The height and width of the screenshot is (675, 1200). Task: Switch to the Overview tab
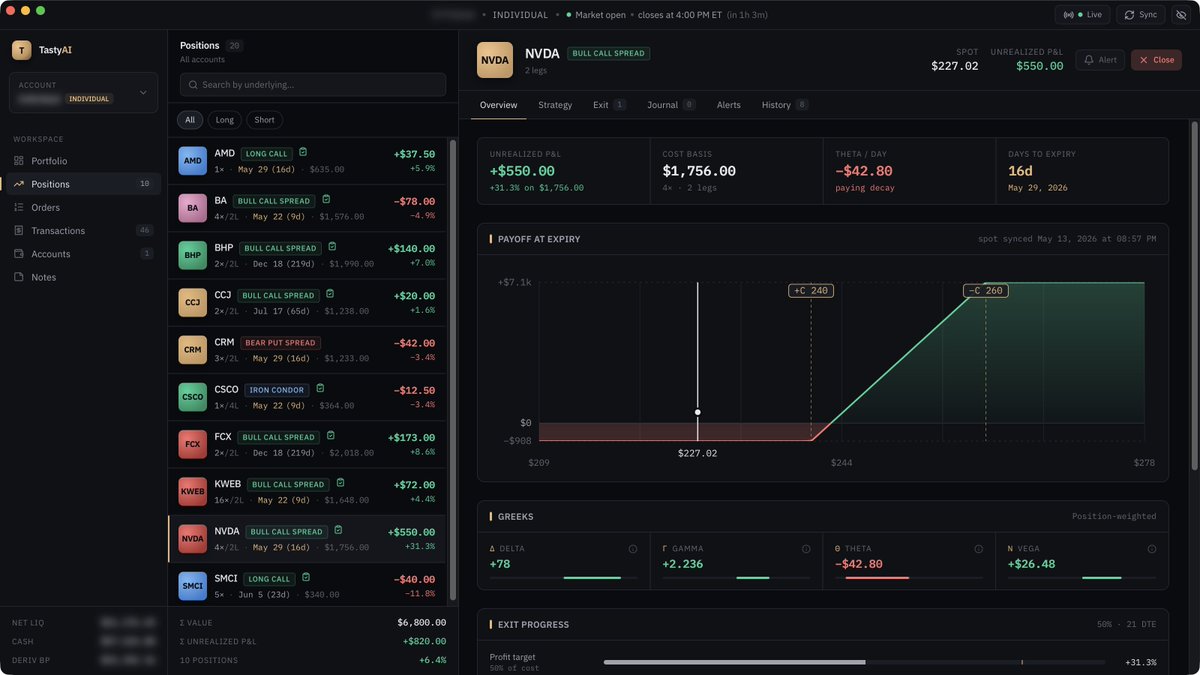[498, 105]
